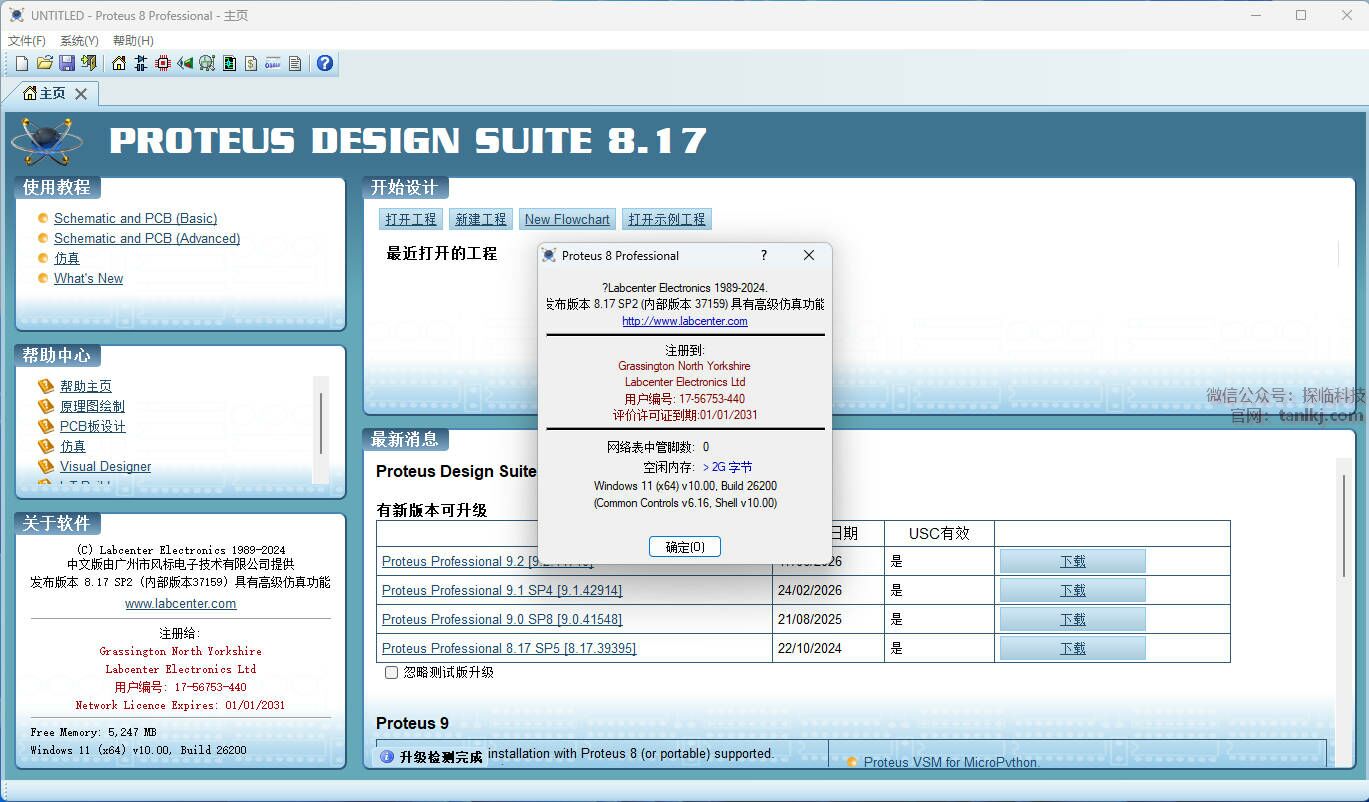Click the blue question mark Help toolbar icon
This screenshot has height=802, width=1369.
[x=325, y=63]
